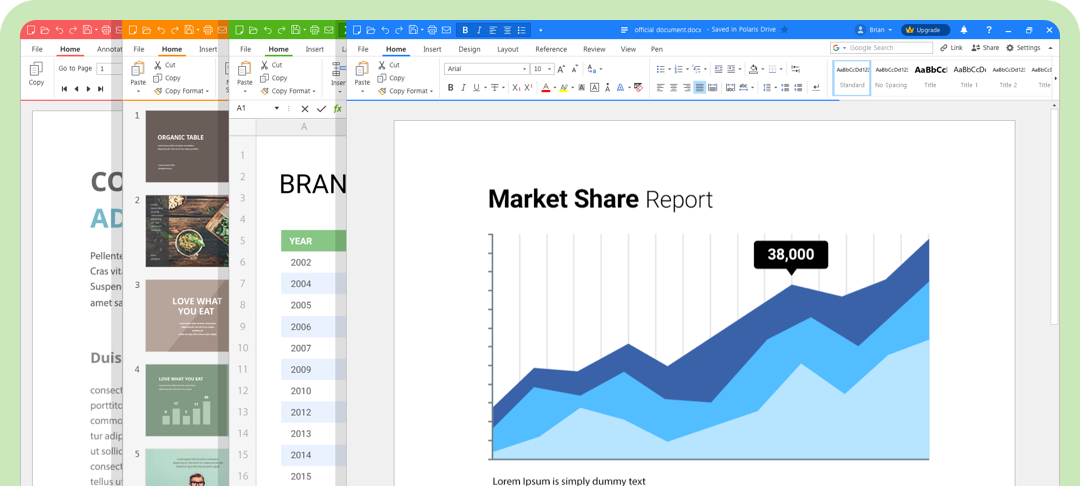Click the Paste clipboard icon in Word window
Viewport: 1080px width, 486px height.
tap(362, 70)
